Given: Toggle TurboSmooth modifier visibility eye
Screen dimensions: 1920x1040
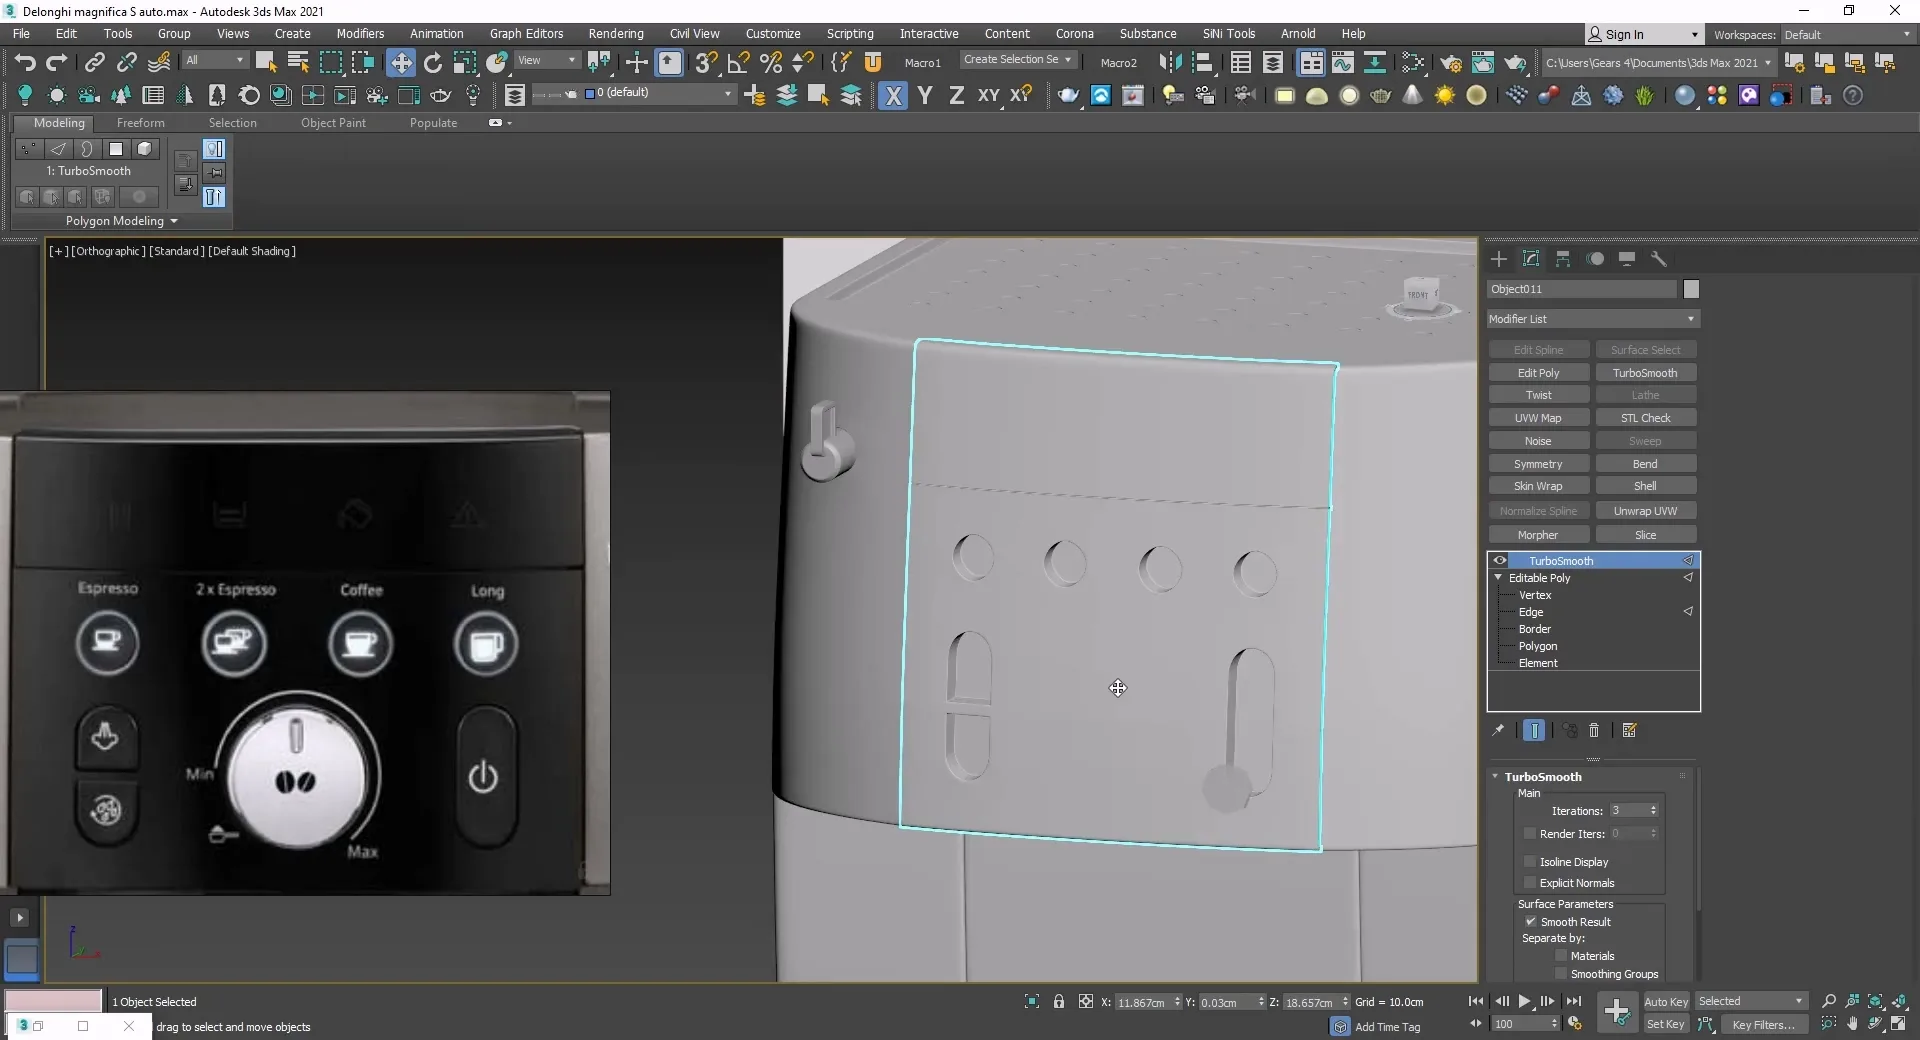Looking at the screenshot, I should tap(1499, 561).
